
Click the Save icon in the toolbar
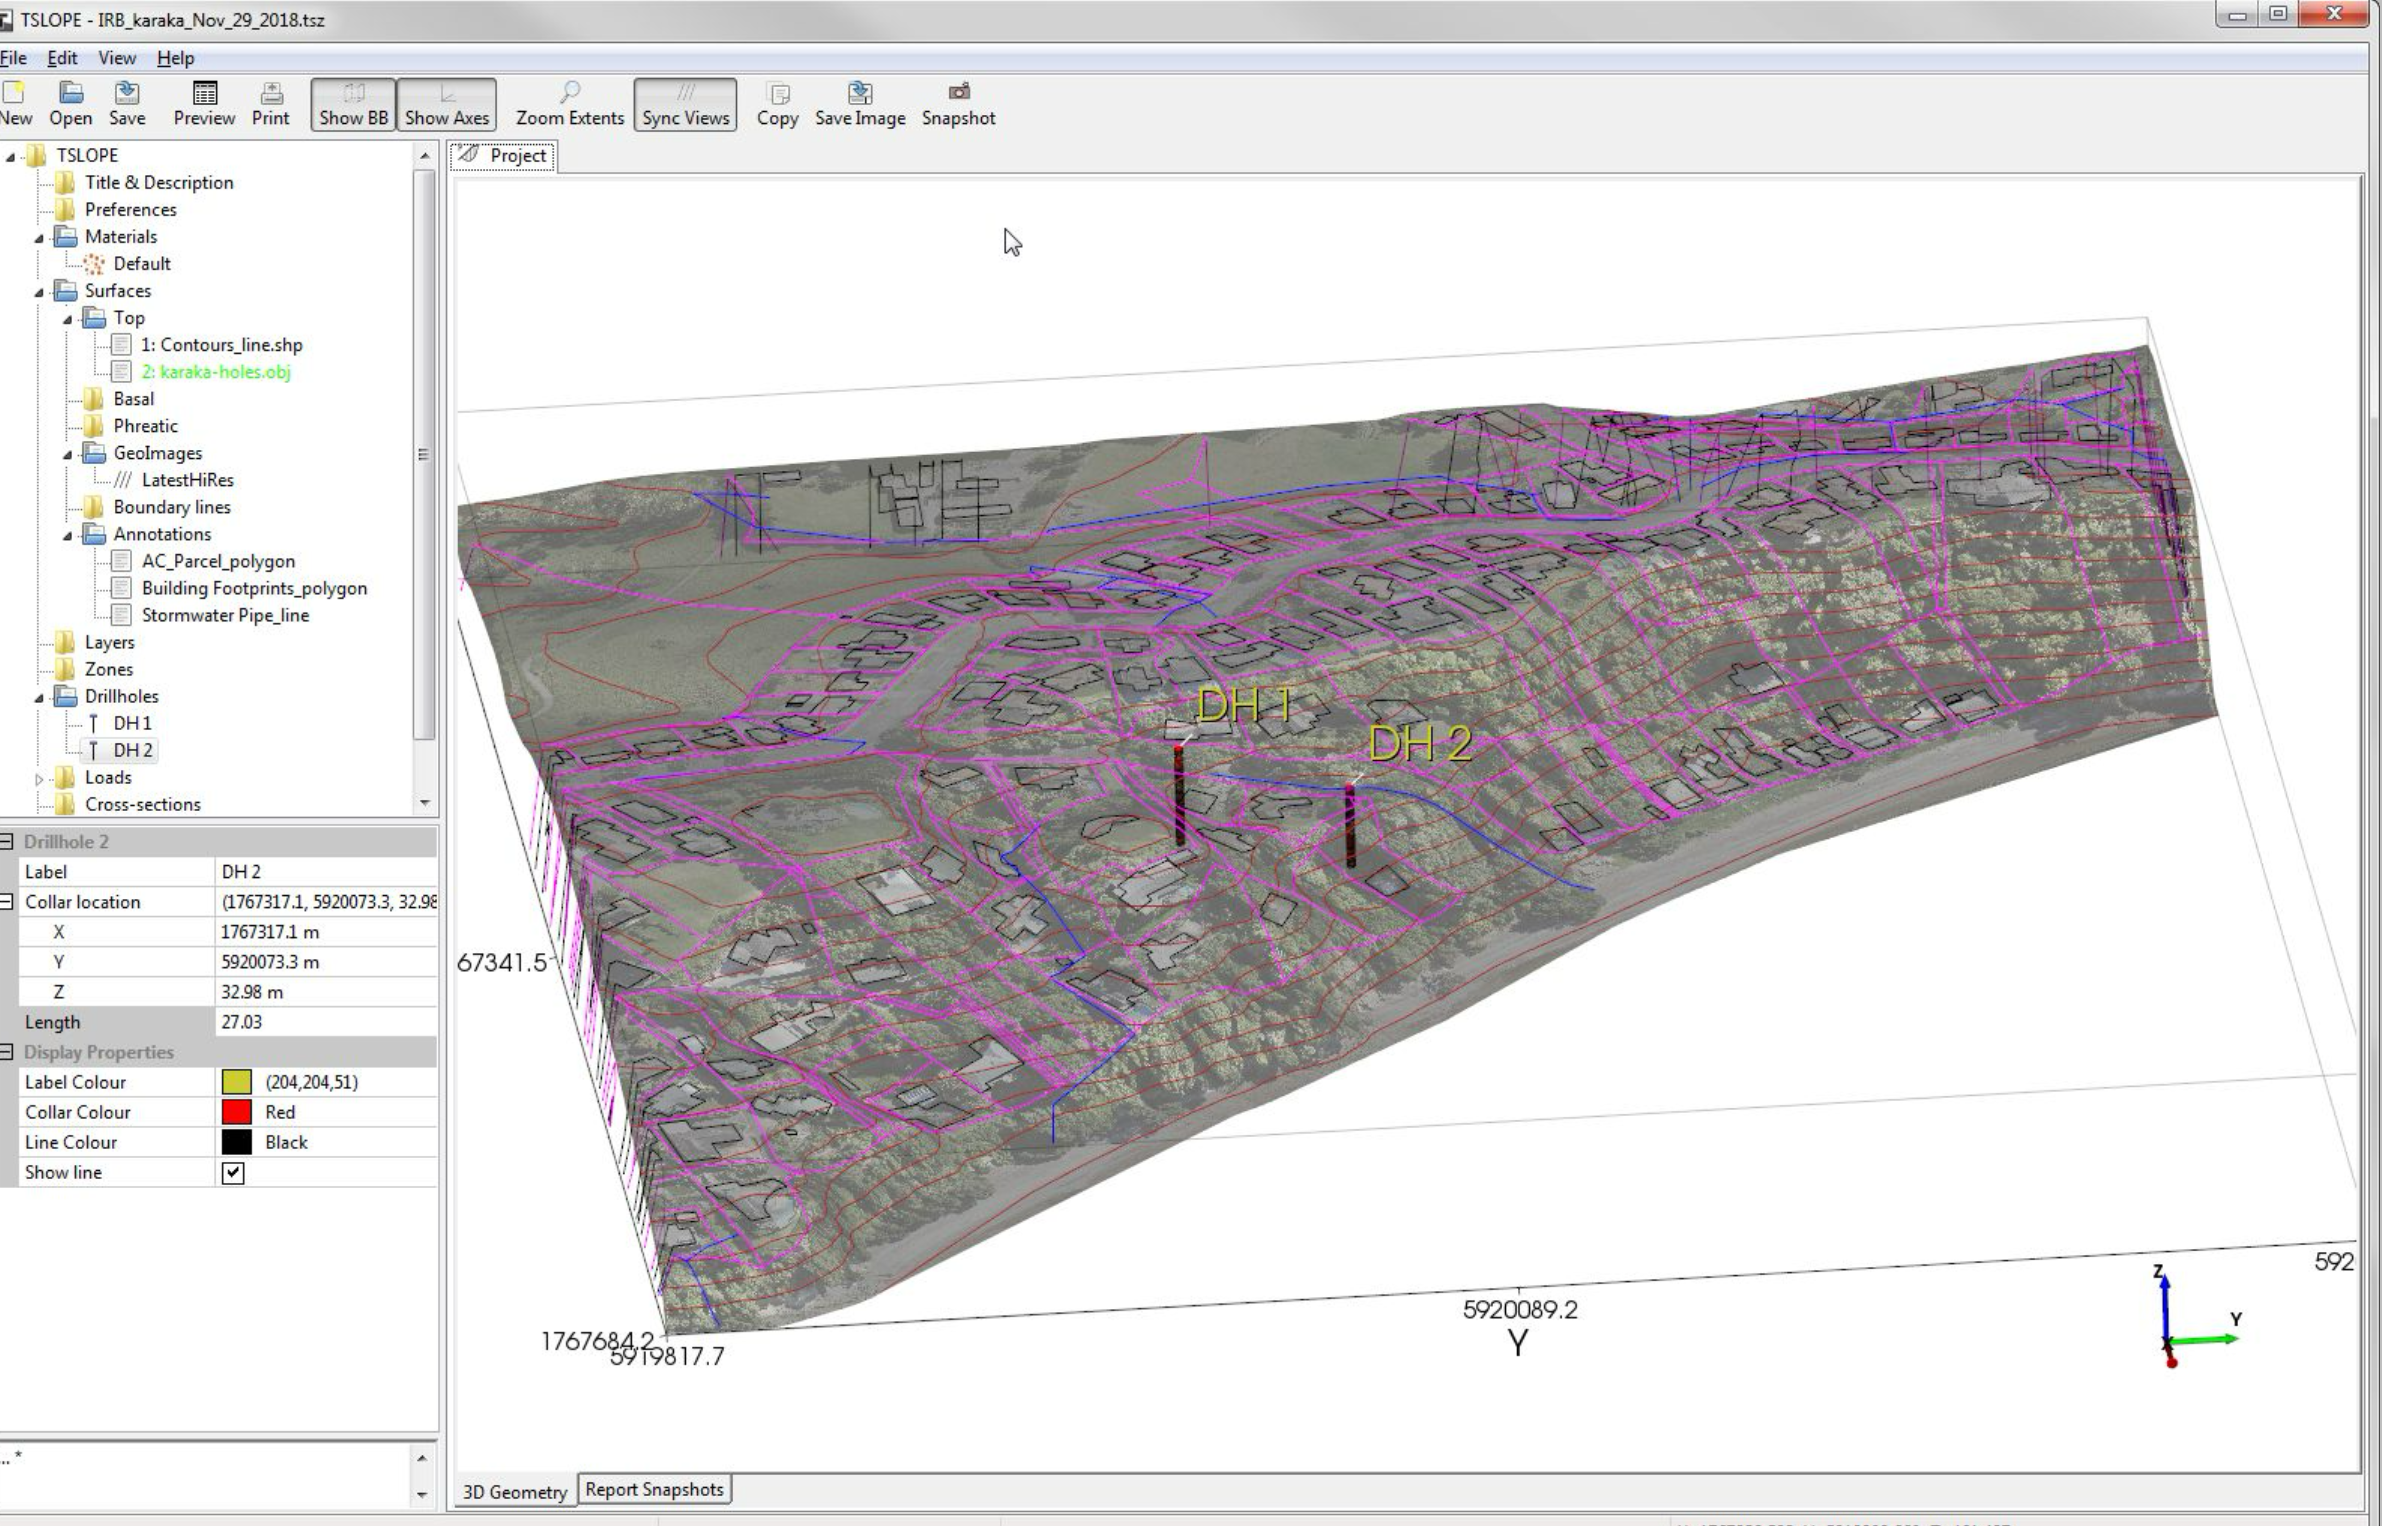pos(125,100)
